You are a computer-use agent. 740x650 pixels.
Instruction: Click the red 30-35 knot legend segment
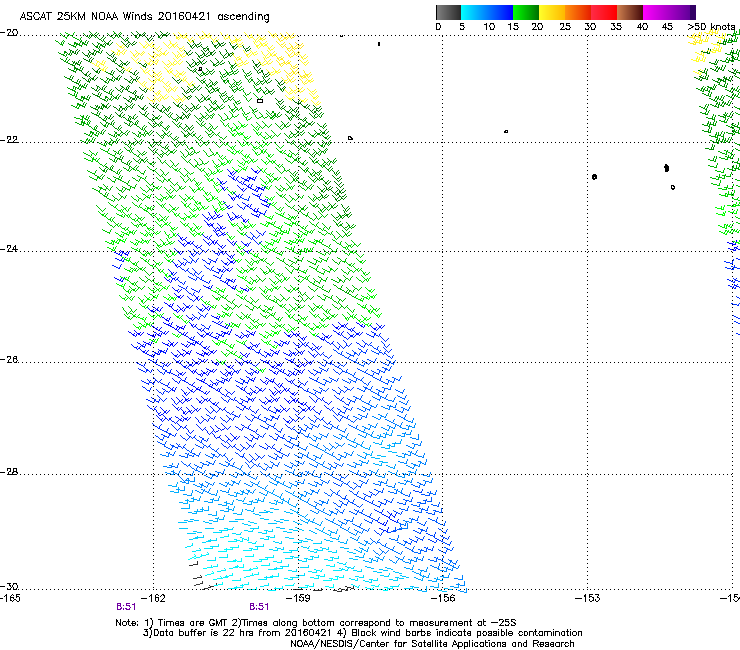[x=604, y=12]
